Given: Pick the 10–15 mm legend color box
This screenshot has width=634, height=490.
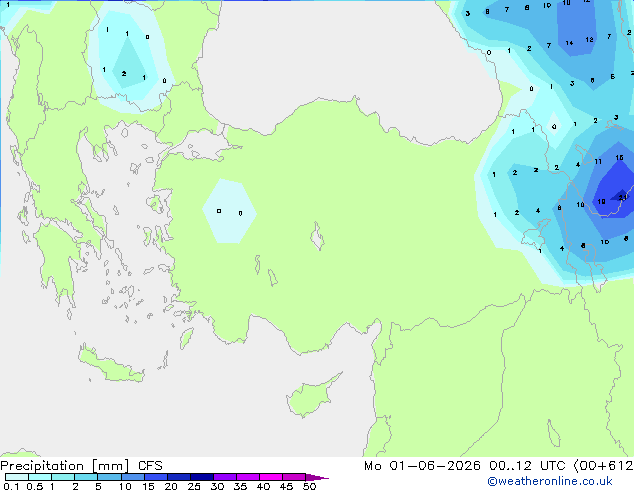Looking at the screenshot, I should 132,477.
